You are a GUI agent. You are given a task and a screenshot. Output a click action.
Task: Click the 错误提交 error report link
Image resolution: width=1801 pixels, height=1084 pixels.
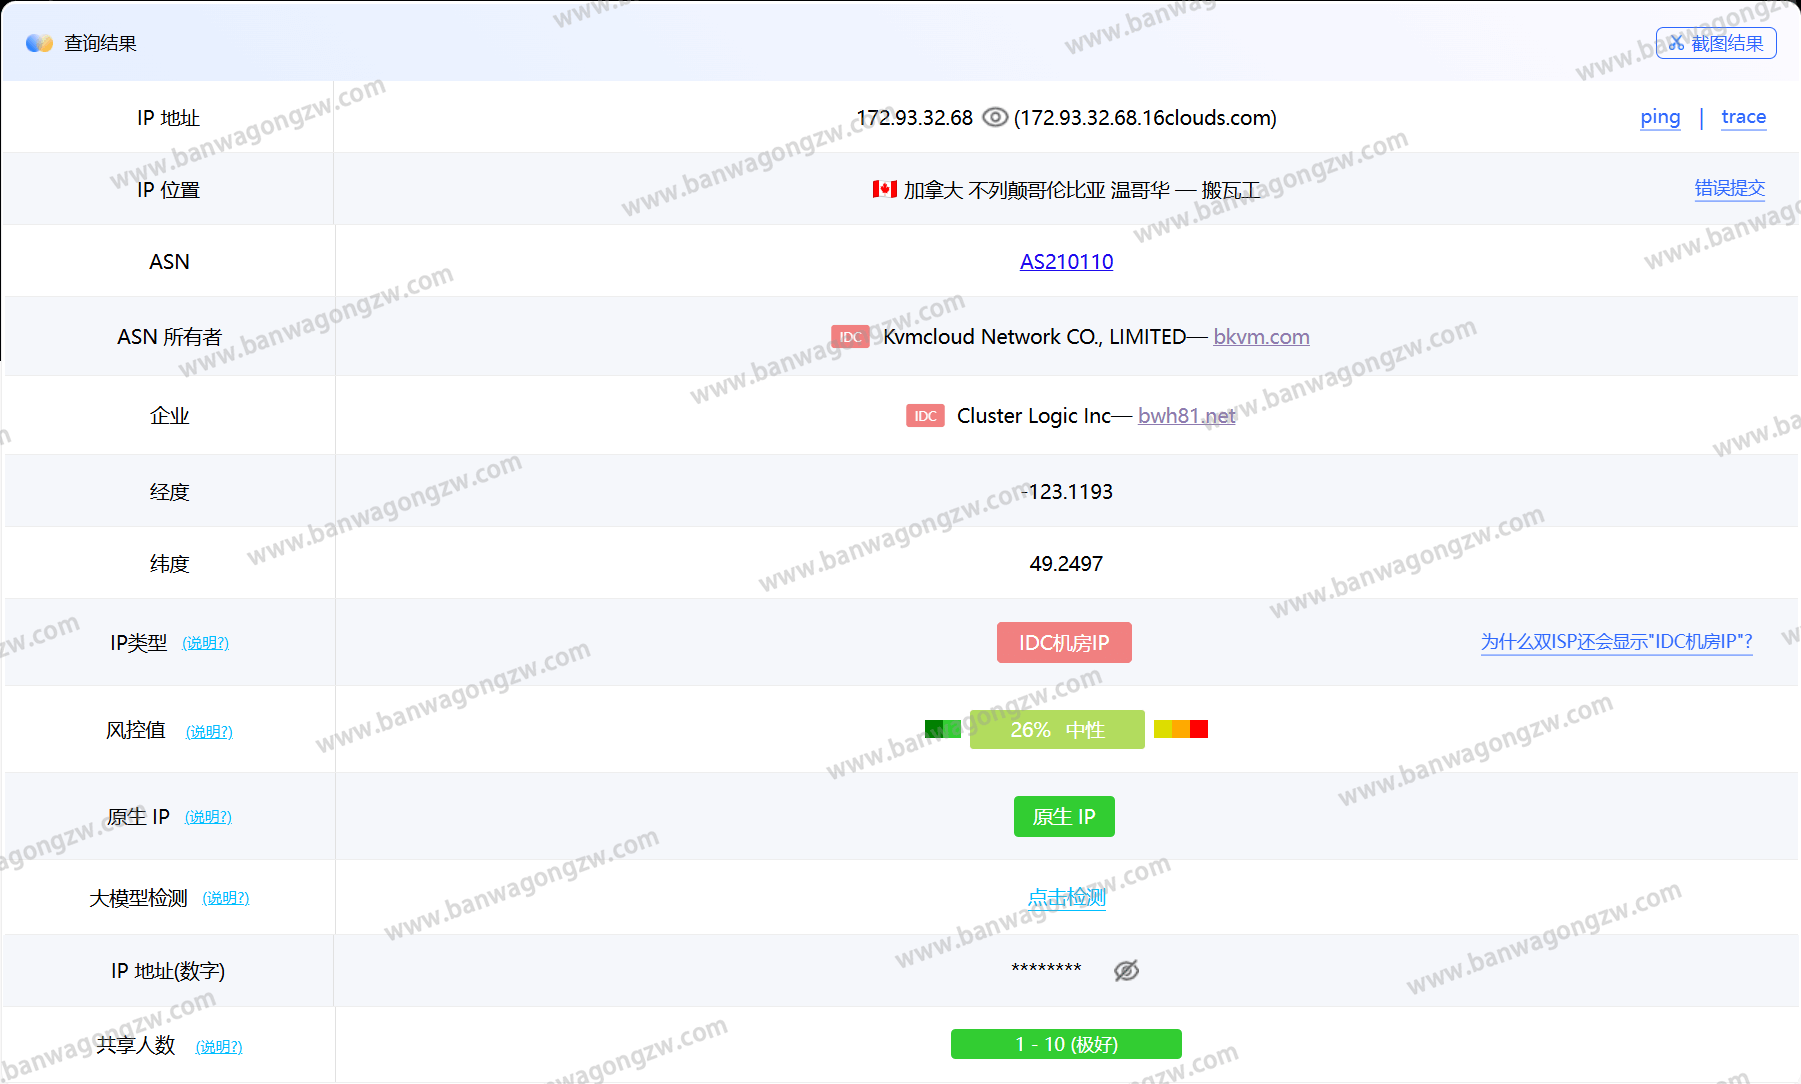(x=1729, y=188)
